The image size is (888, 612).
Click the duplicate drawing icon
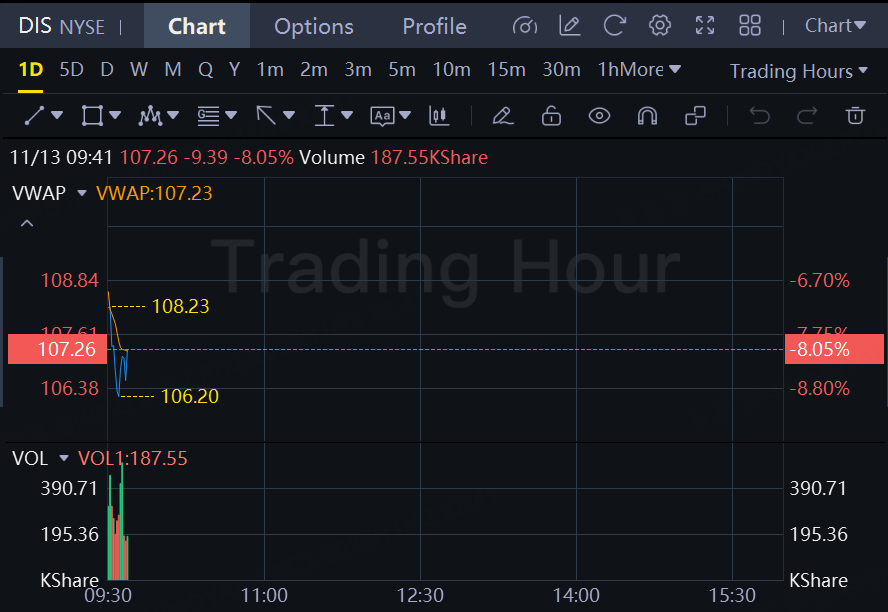click(695, 115)
